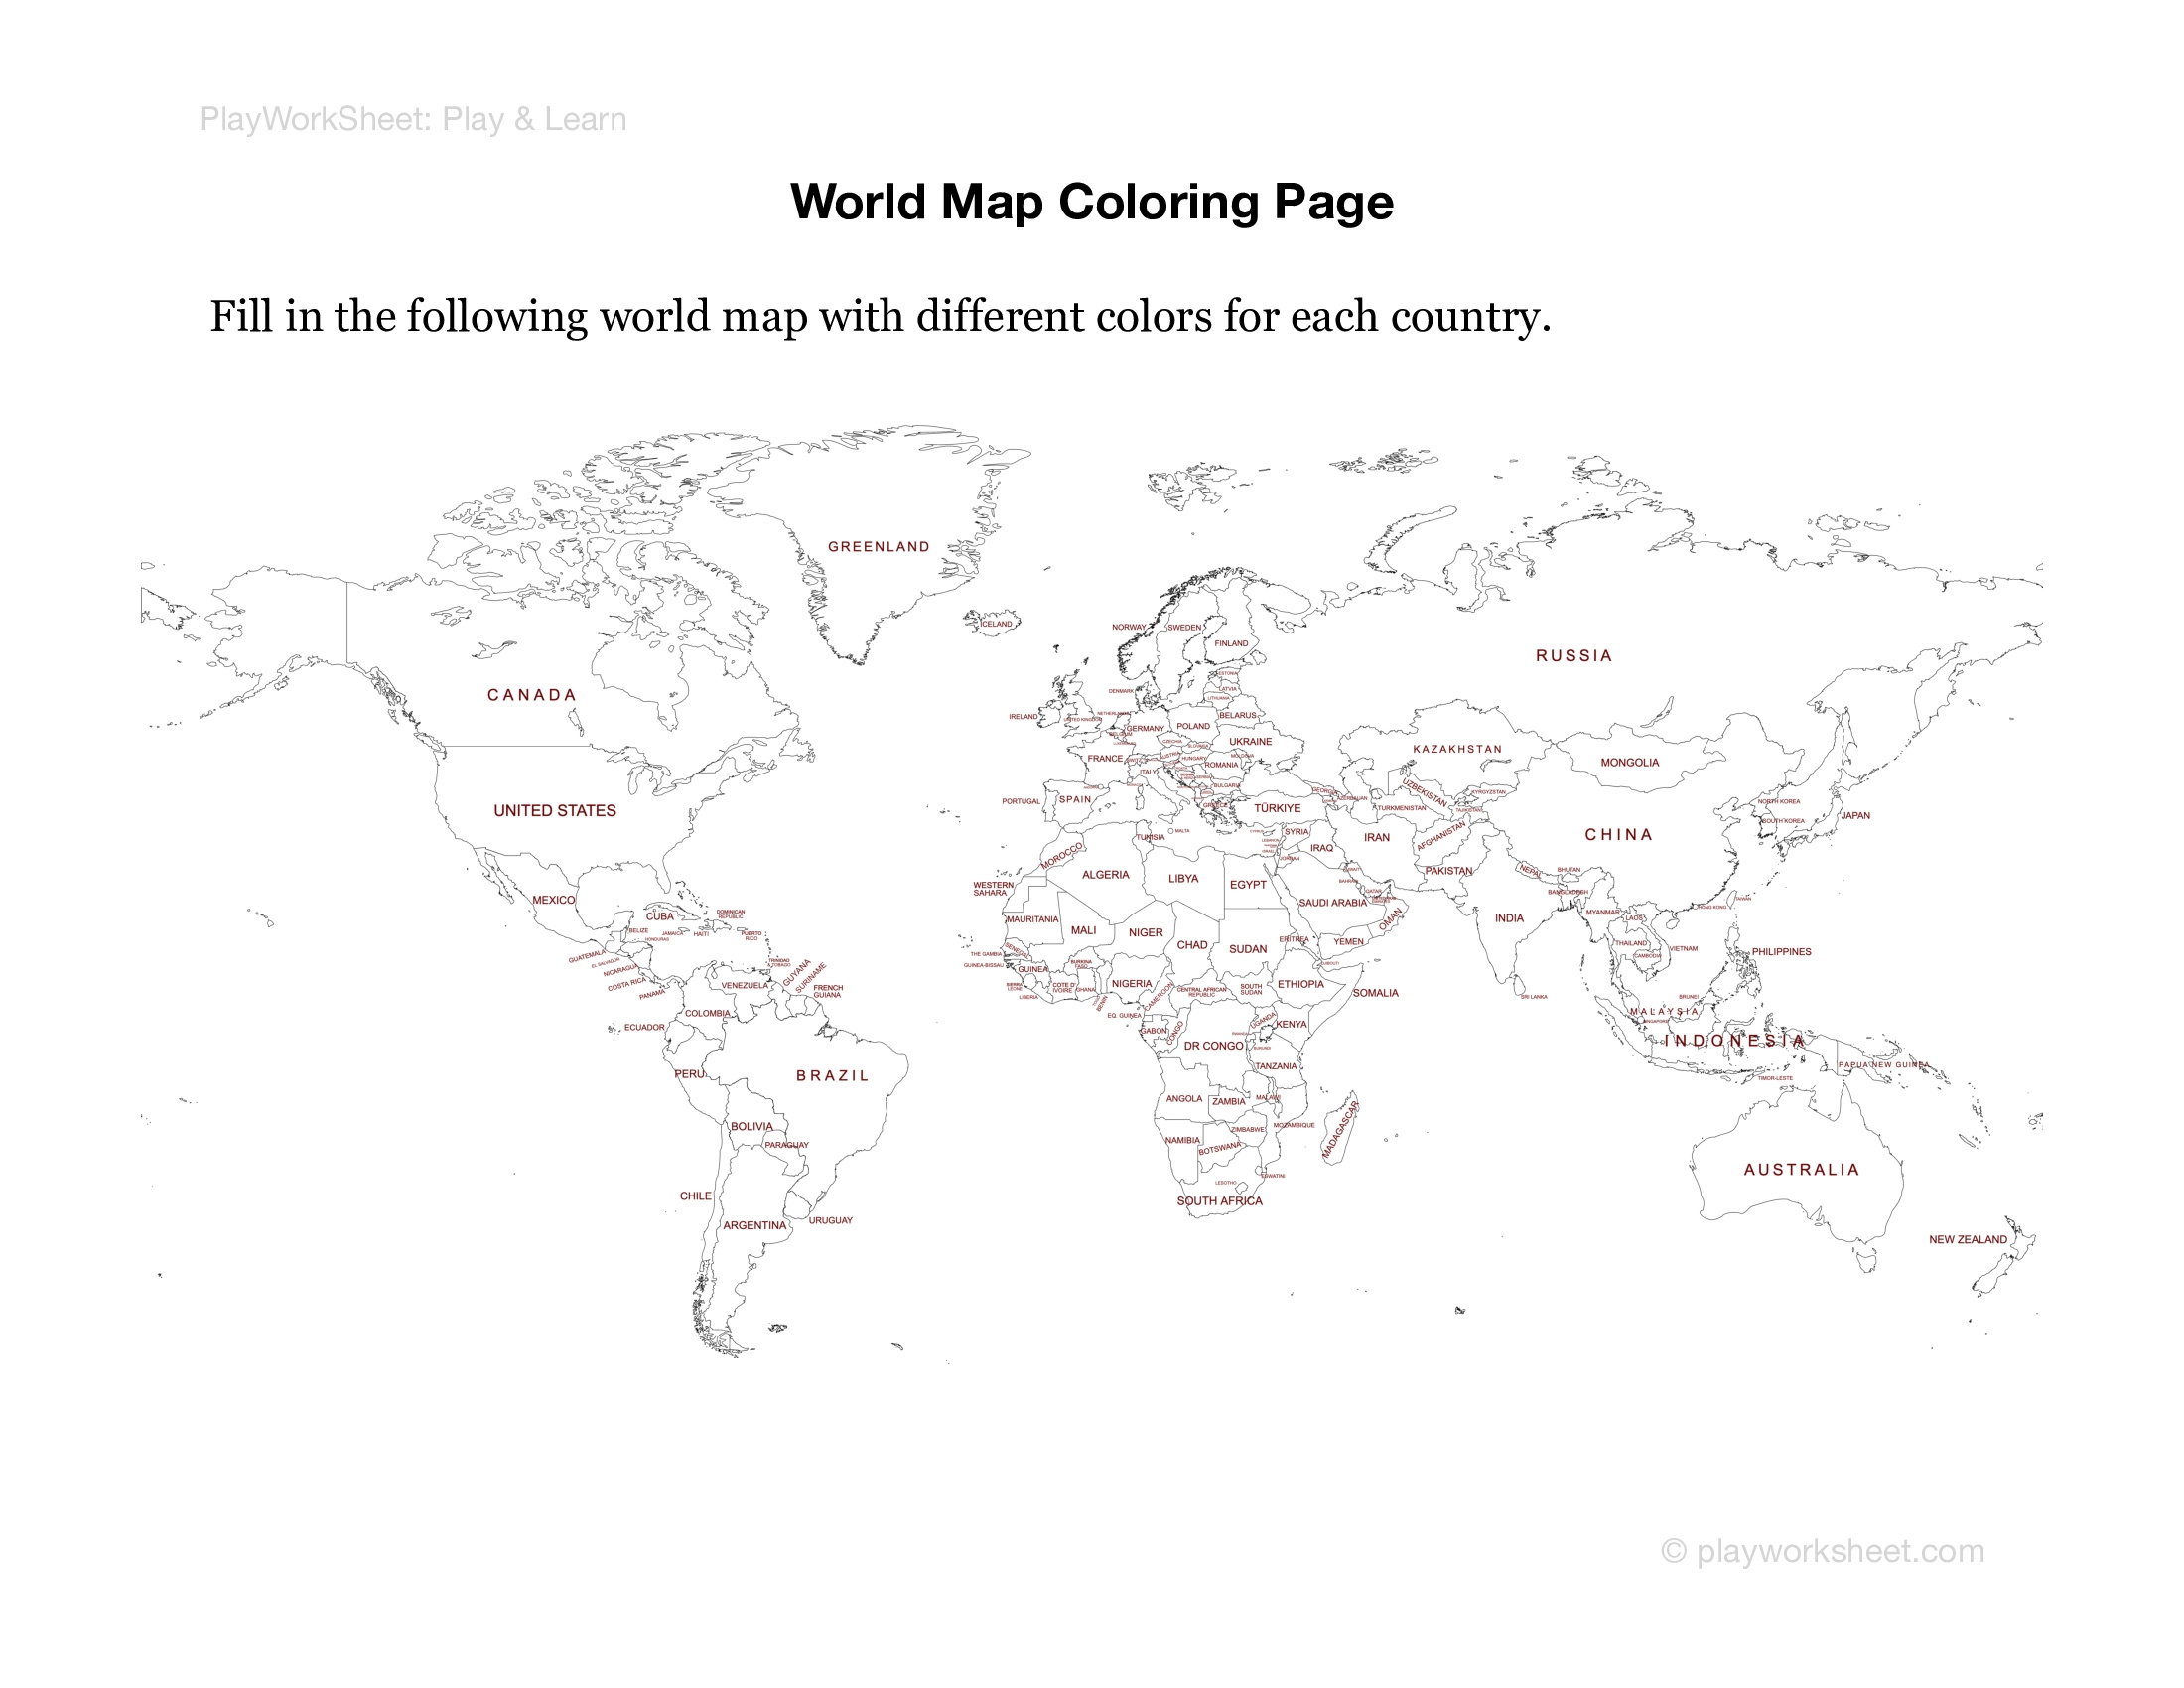Click the playworksheet.com copyright link

tap(1822, 1551)
